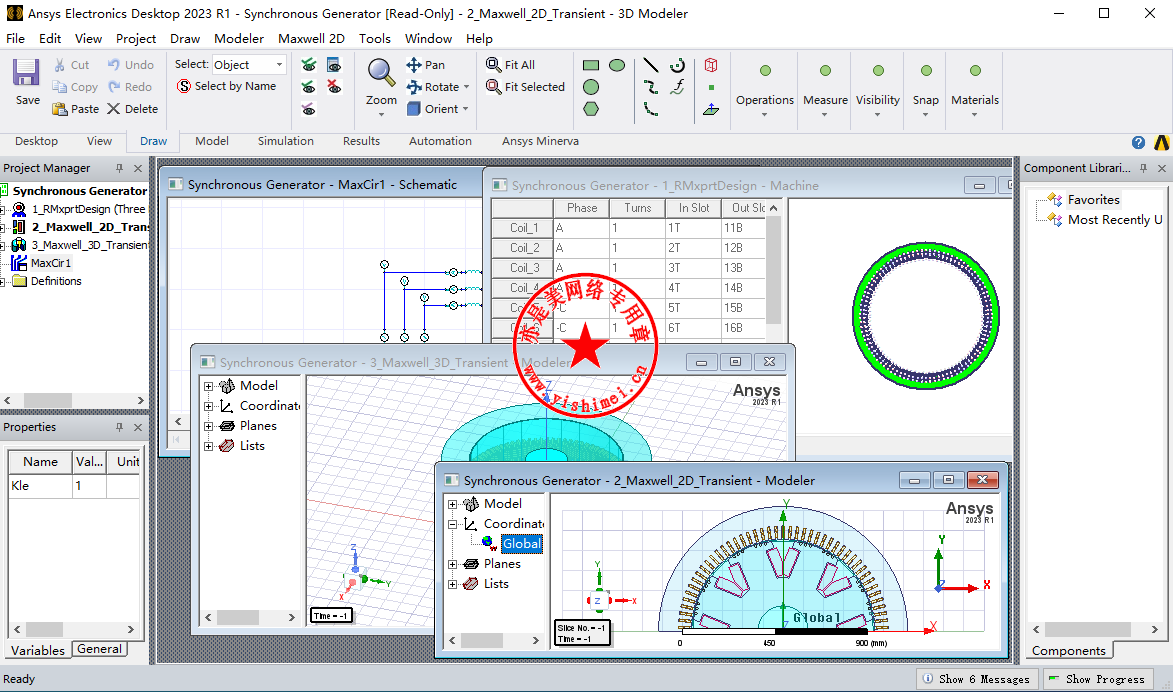Click the Project Manager horizontal scrollbar
The width and height of the screenshot is (1173, 692).
click(74, 400)
